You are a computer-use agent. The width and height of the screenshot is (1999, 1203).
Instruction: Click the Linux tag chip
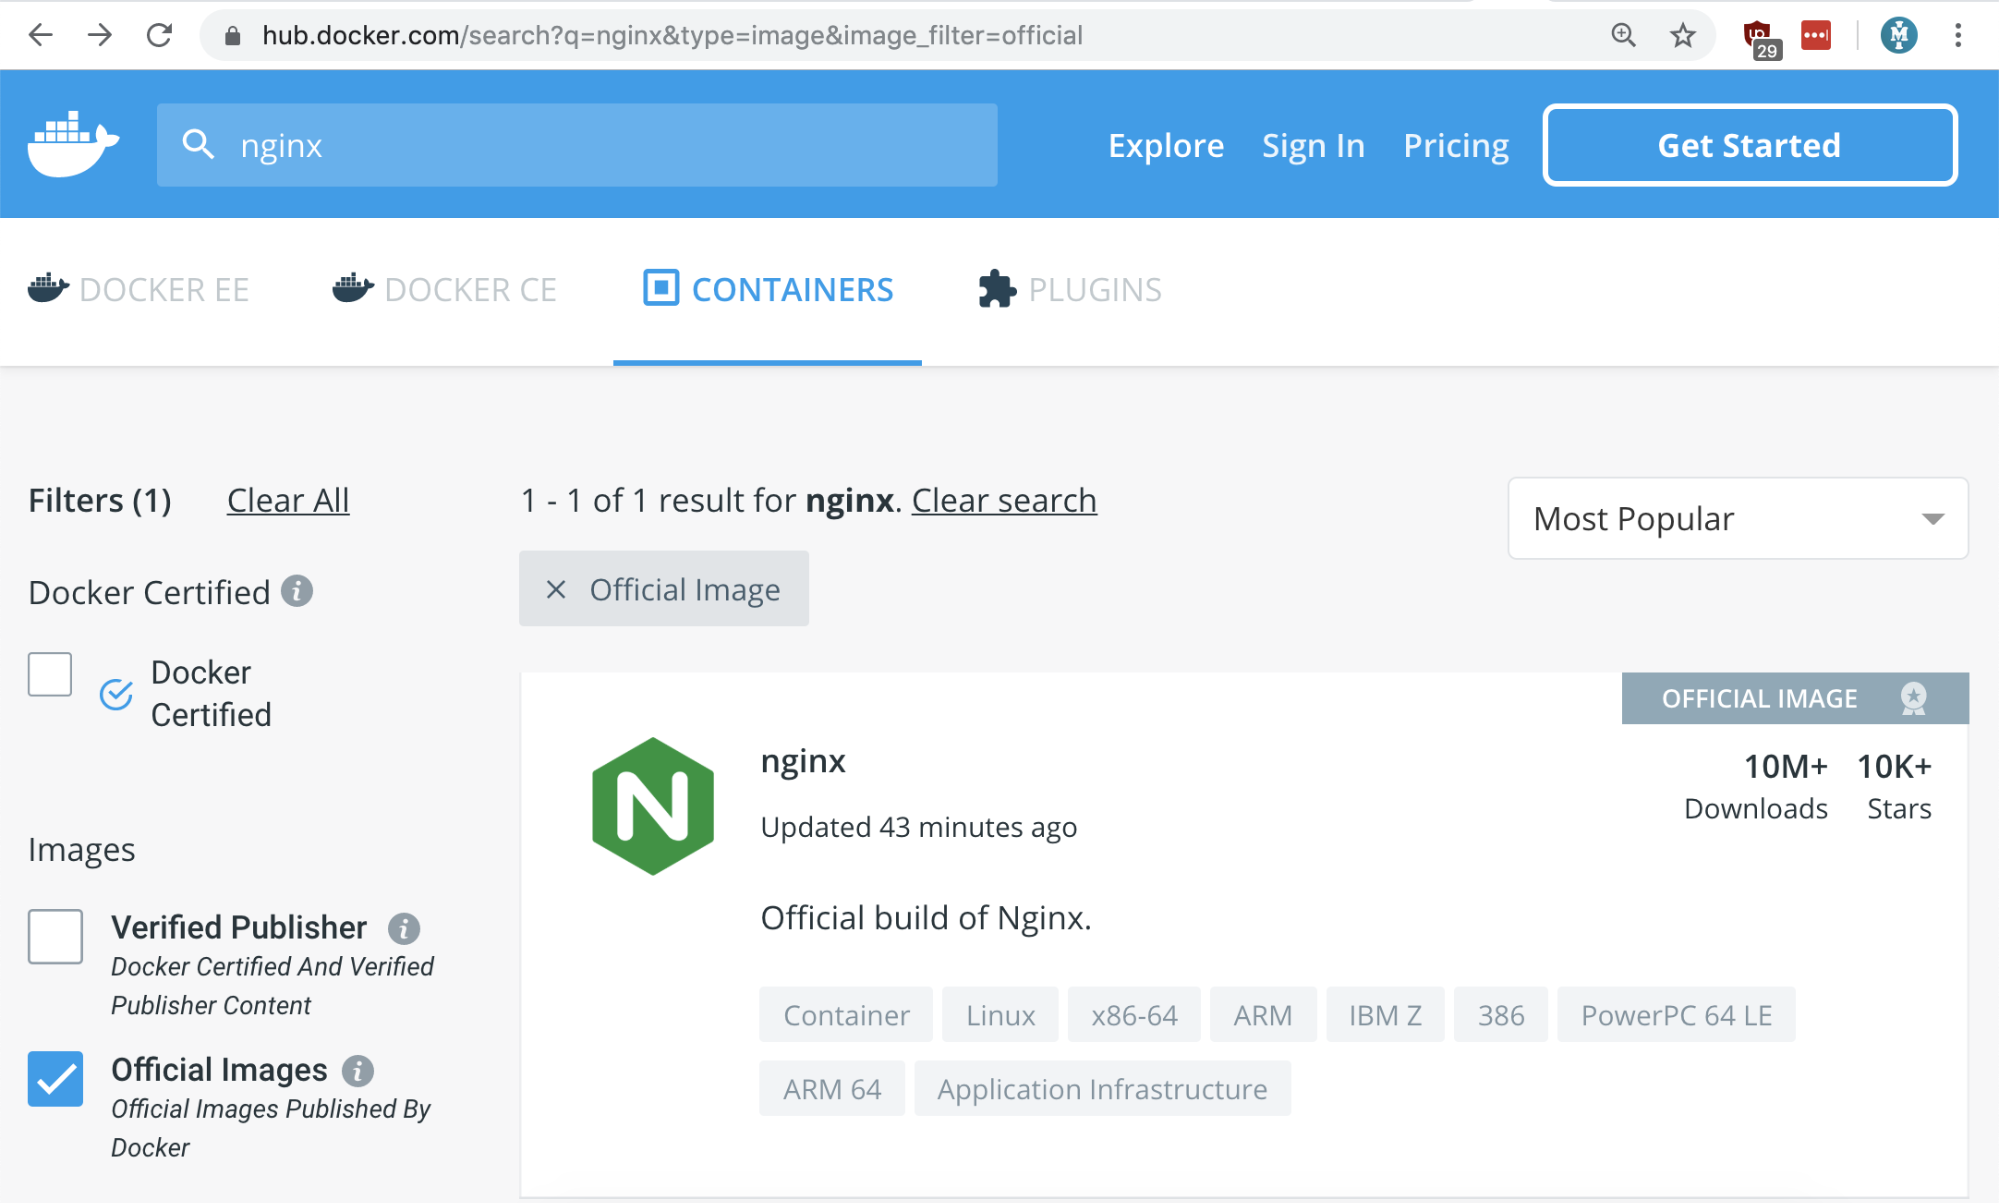tap(1000, 1015)
